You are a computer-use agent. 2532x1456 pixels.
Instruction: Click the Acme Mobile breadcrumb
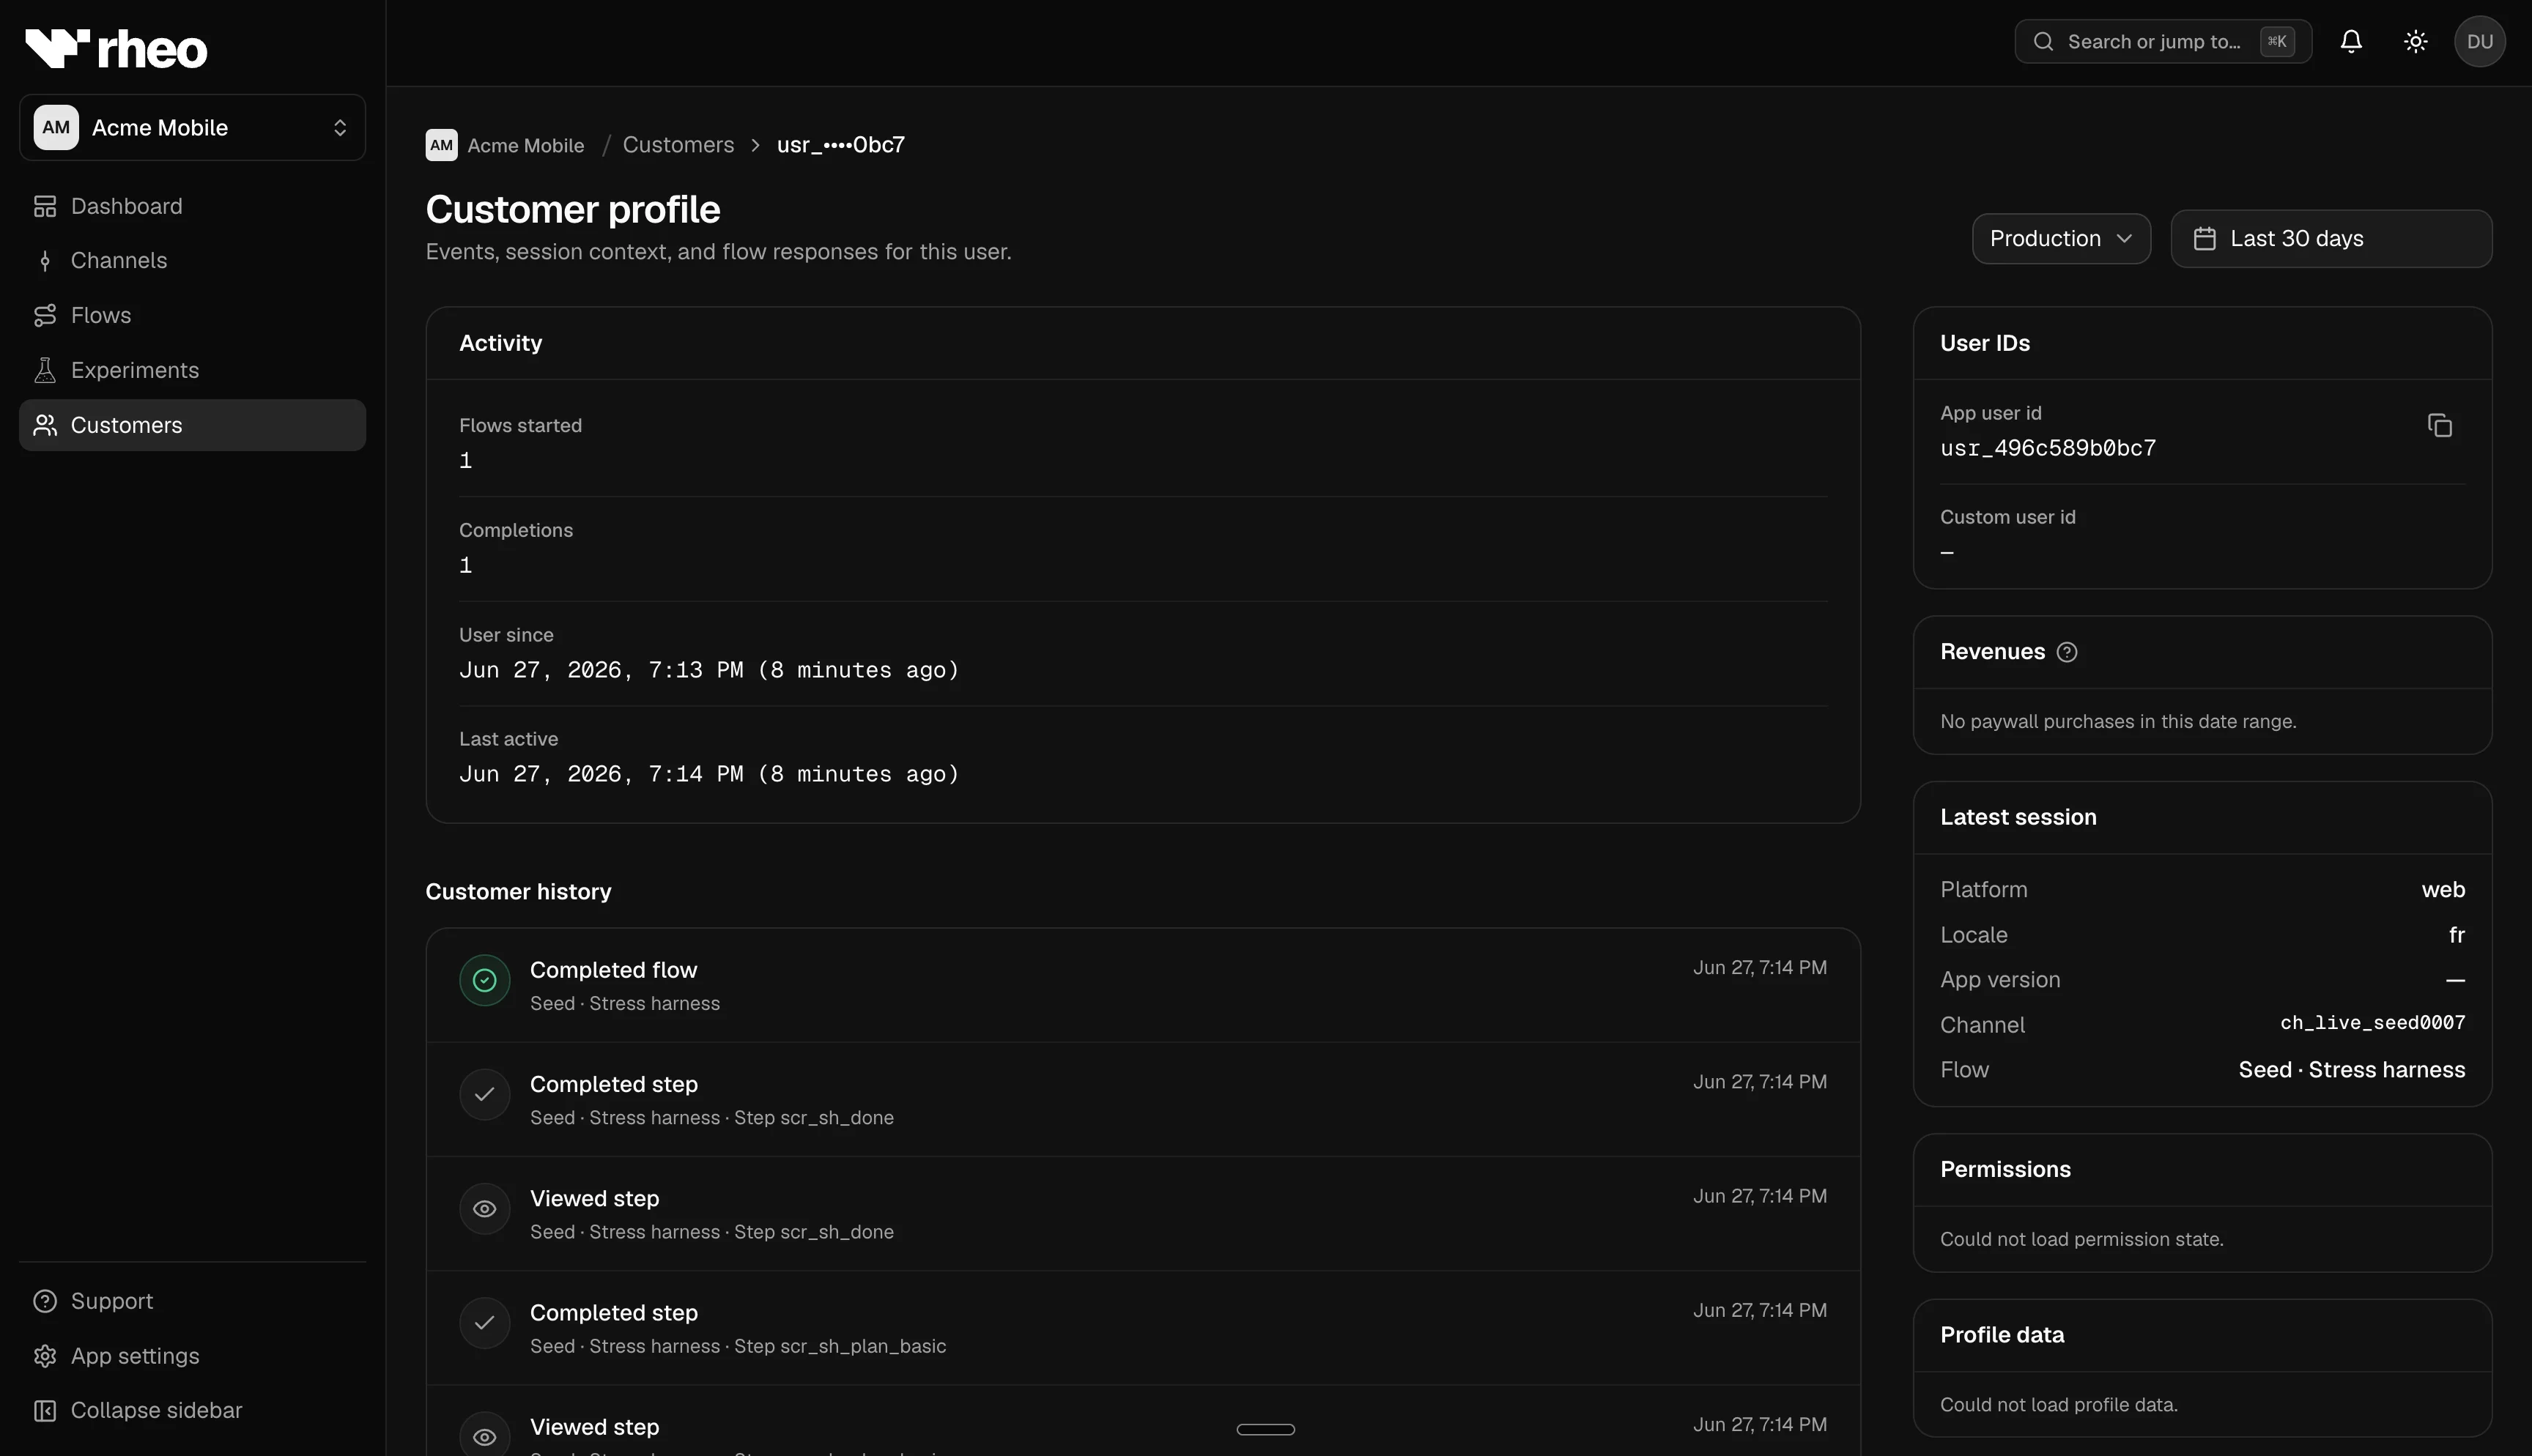(505, 145)
